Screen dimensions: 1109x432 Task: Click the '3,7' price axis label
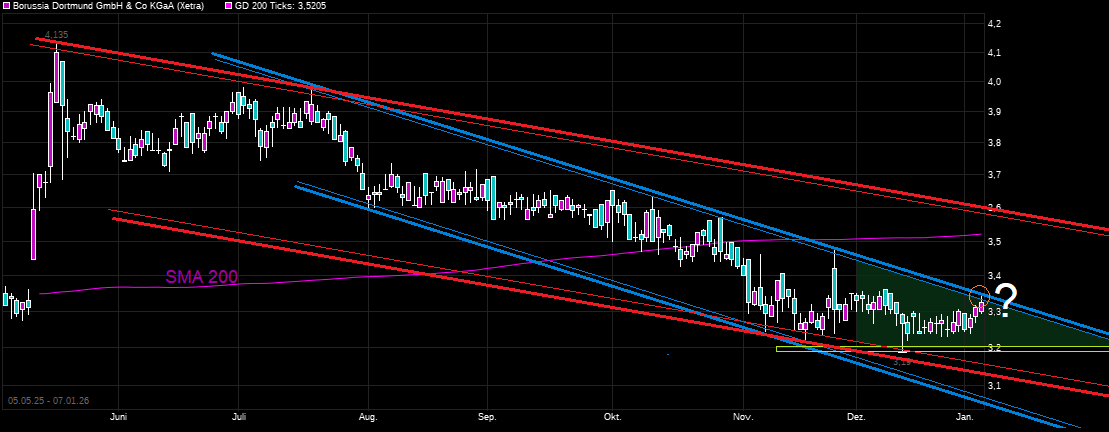[994, 175]
